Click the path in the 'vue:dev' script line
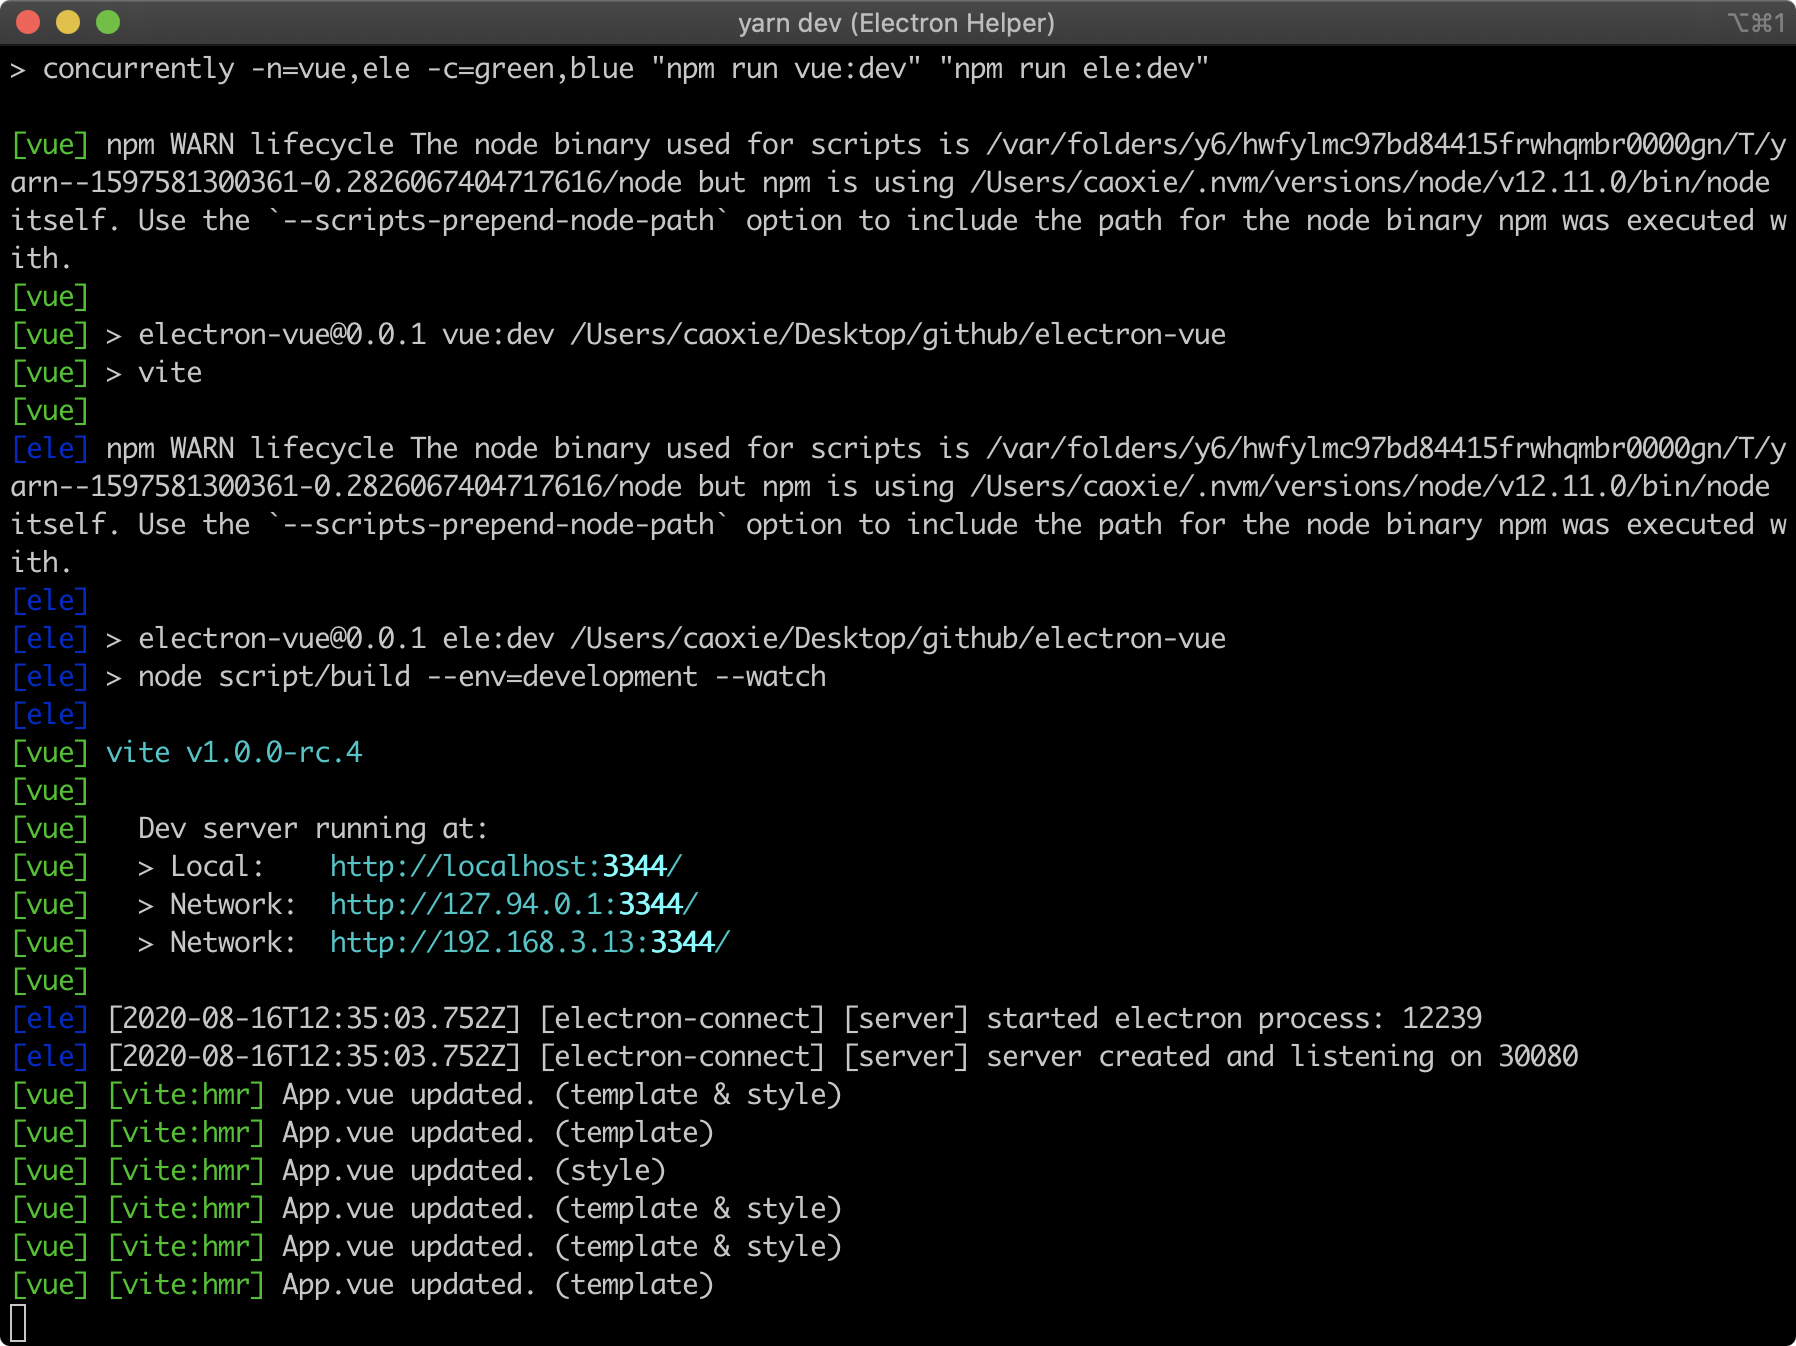The height and width of the screenshot is (1346, 1796). (x=897, y=334)
